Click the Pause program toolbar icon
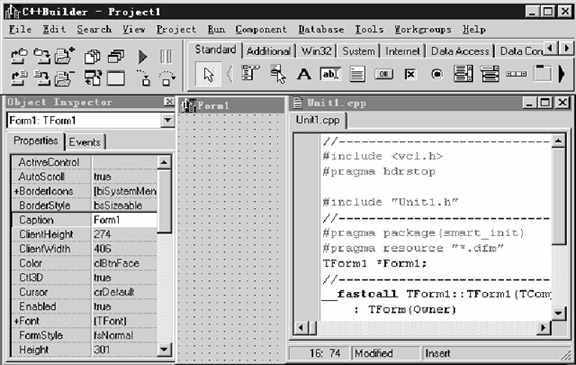Image resolution: width=576 pixels, height=365 pixels. point(166,57)
